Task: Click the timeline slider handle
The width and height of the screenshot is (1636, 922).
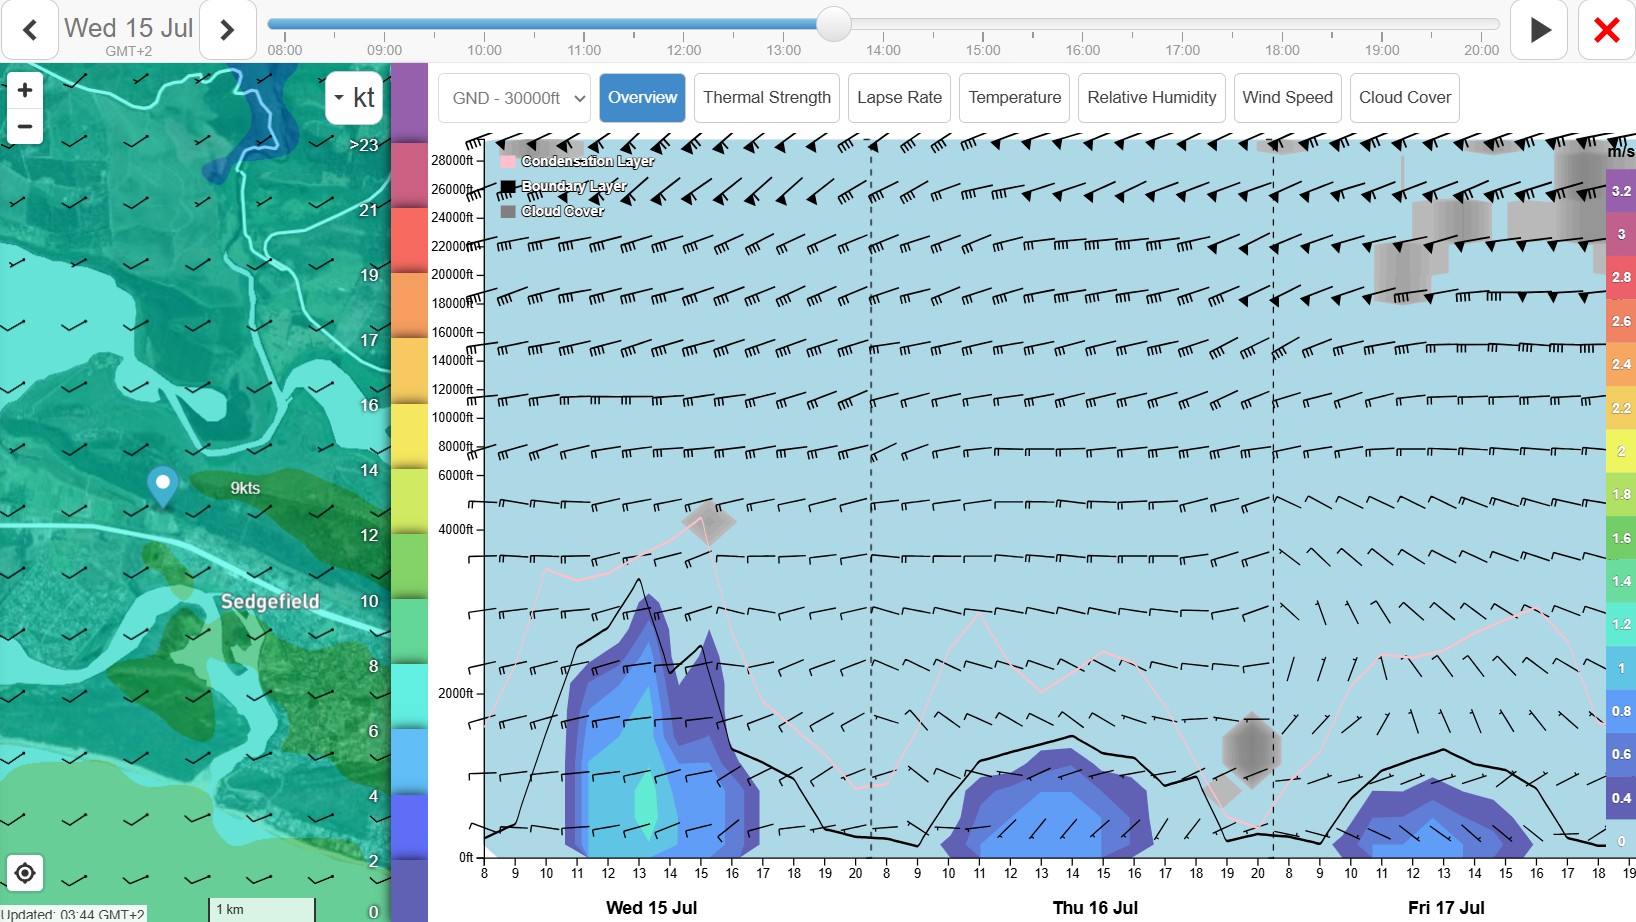Action: 833,24
